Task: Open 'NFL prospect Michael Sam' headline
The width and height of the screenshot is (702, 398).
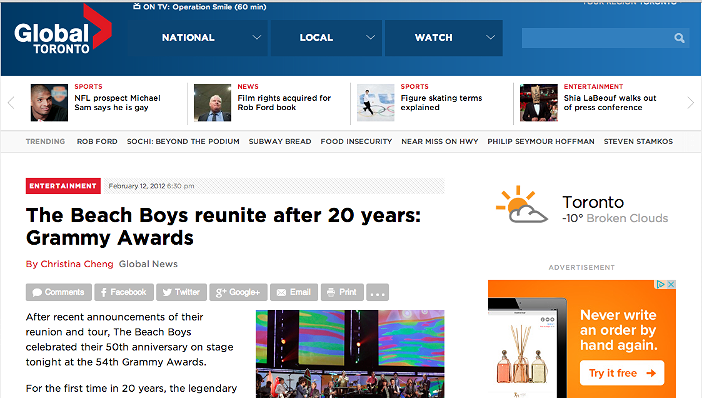Action: [x=117, y=103]
